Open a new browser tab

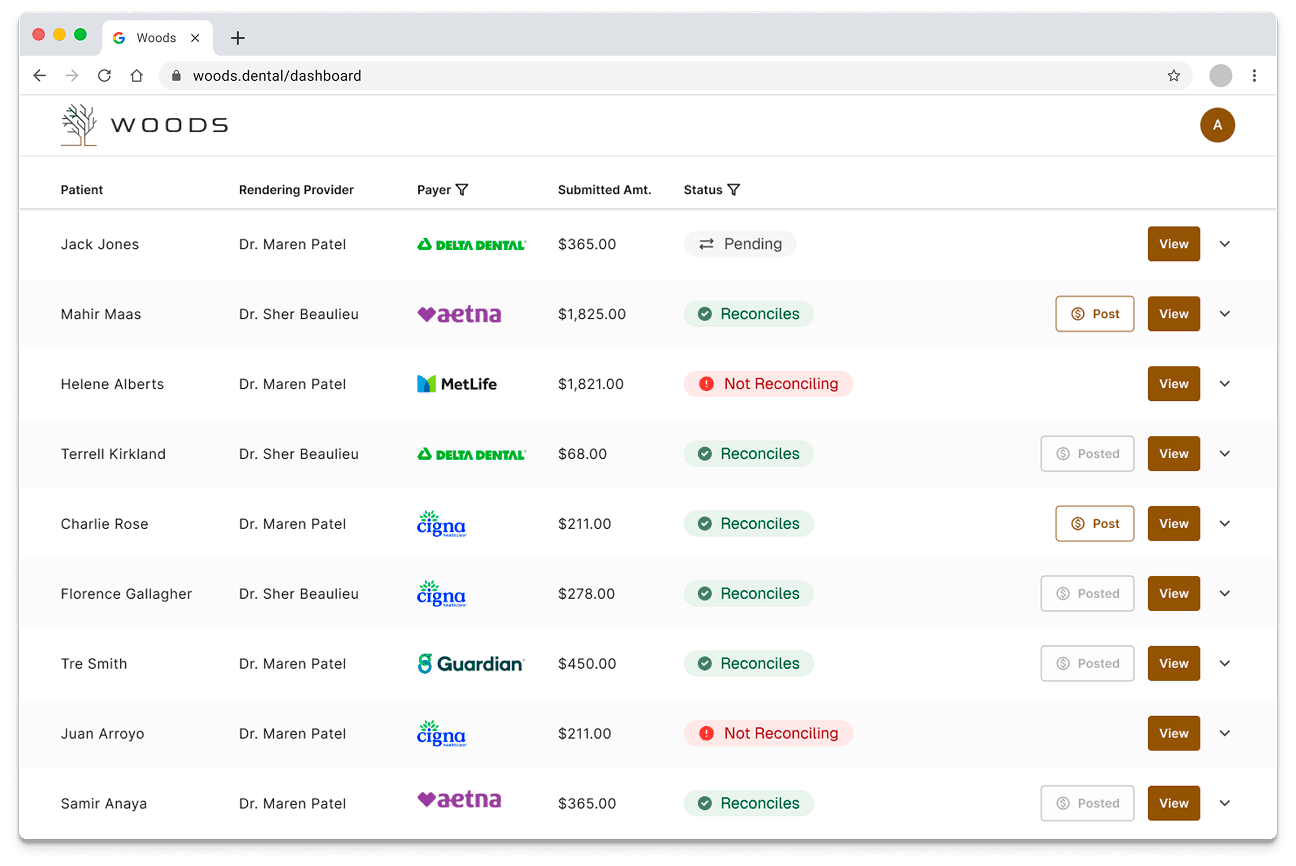pyautogui.click(x=237, y=37)
